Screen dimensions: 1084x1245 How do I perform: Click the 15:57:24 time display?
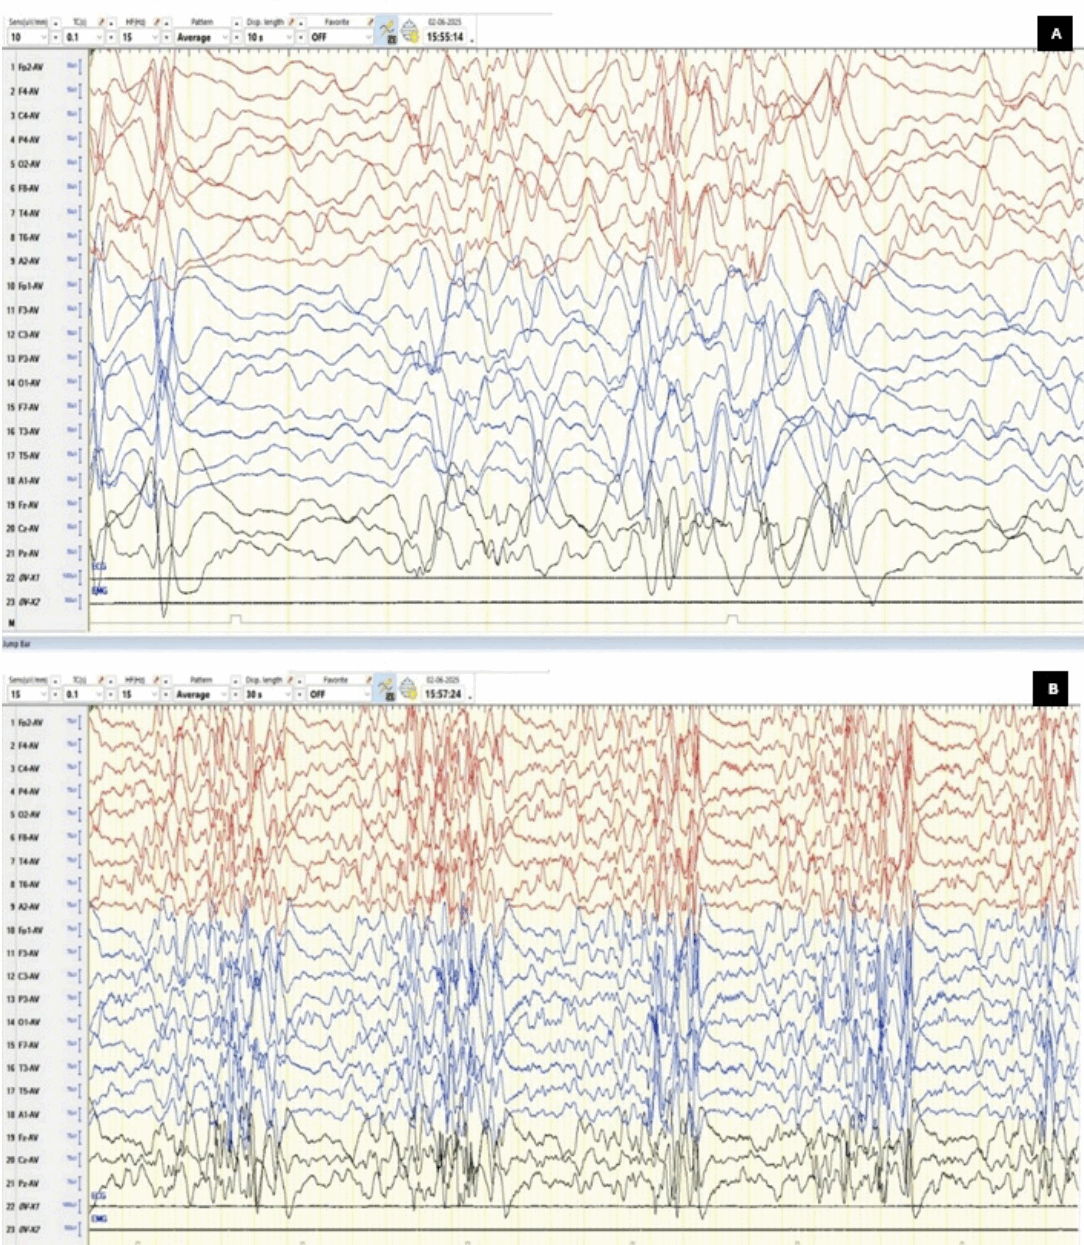click(444, 693)
